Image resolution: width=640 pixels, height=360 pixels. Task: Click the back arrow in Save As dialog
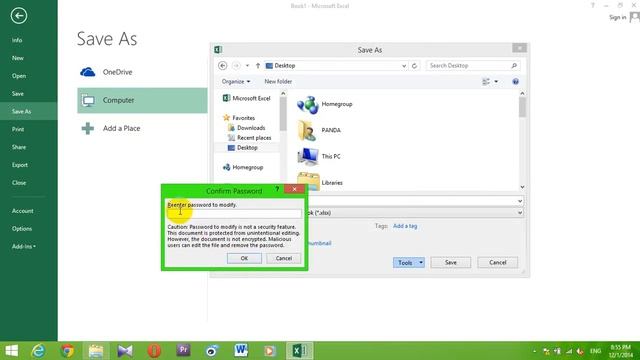tap(222, 66)
